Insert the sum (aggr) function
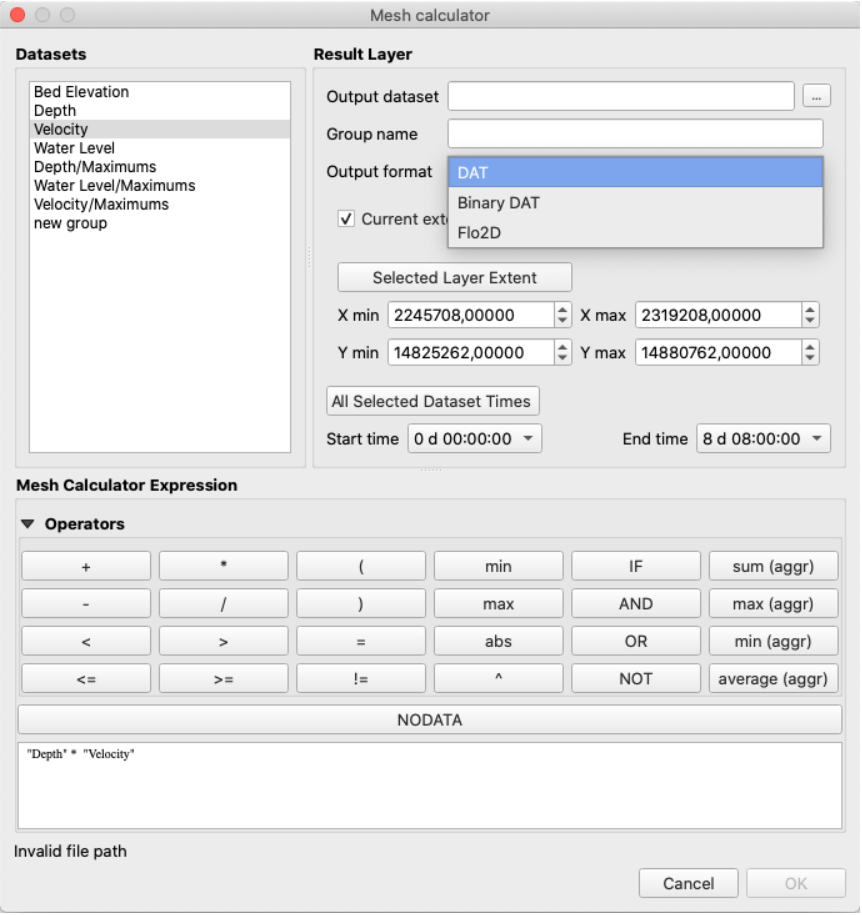862x915 pixels. click(773, 566)
